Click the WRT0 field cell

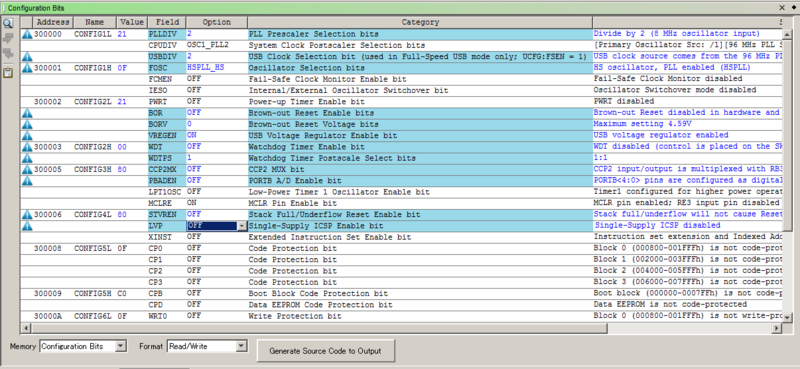coord(167,316)
